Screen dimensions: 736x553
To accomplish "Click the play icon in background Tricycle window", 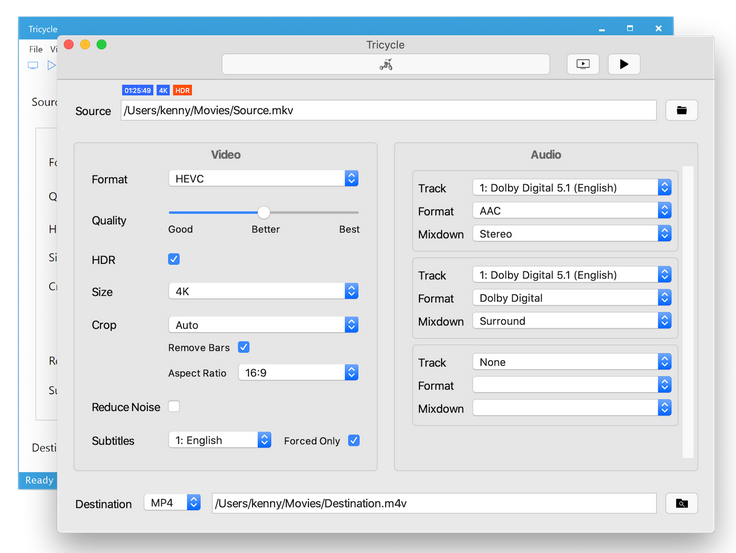I will (51, 65).
